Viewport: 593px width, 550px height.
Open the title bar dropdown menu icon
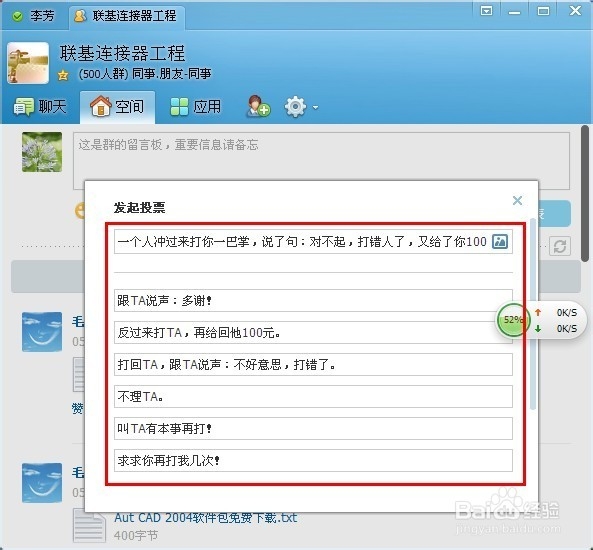point(486,11)
